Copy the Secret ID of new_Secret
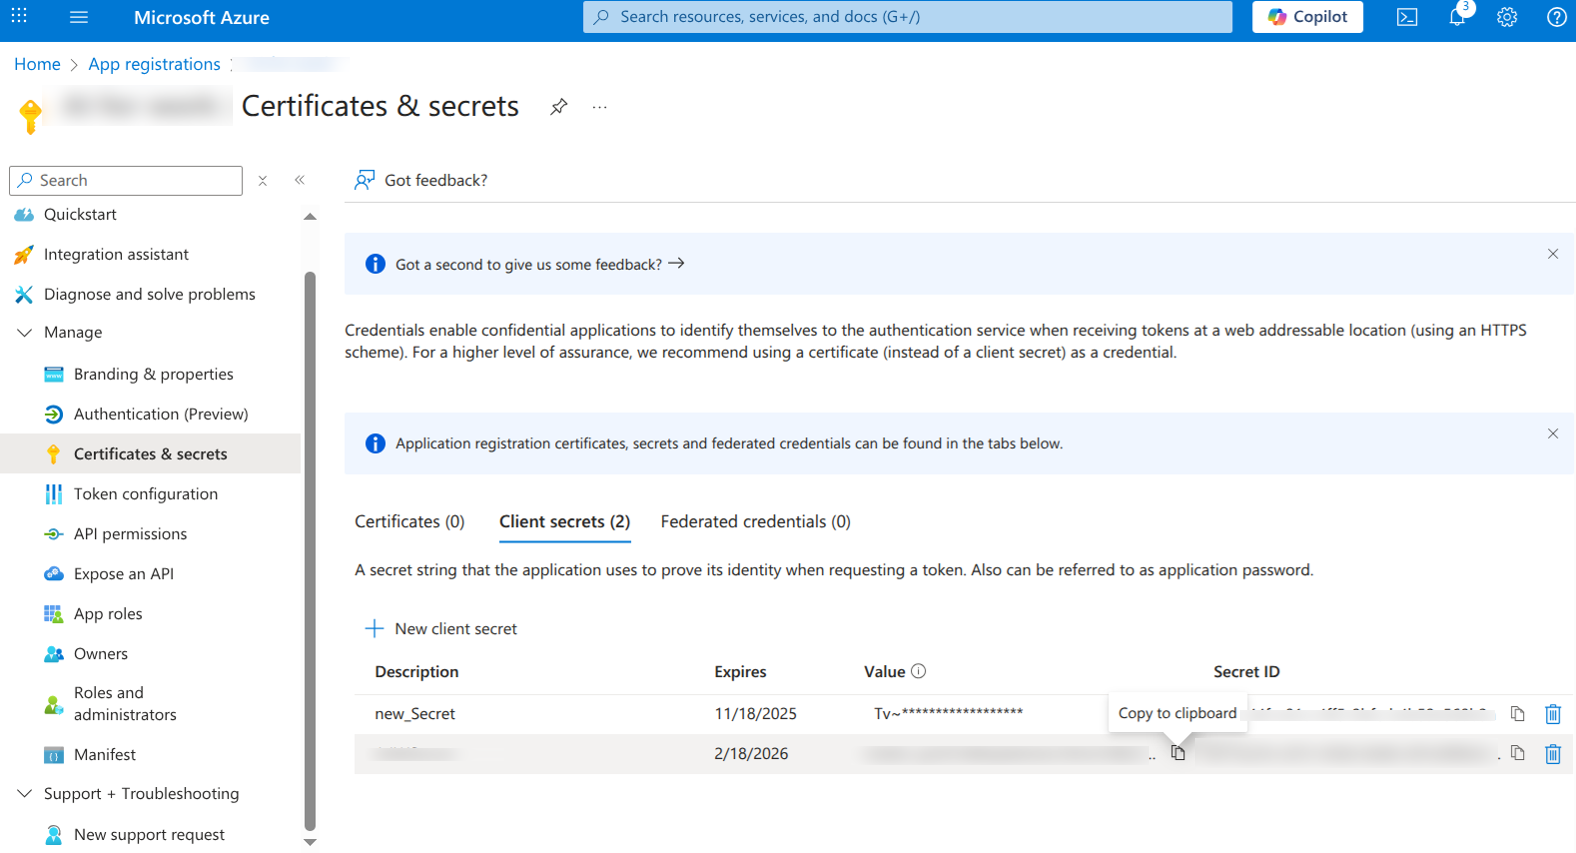Viewport: 1576px width, 853px height. click(1518, 714)
